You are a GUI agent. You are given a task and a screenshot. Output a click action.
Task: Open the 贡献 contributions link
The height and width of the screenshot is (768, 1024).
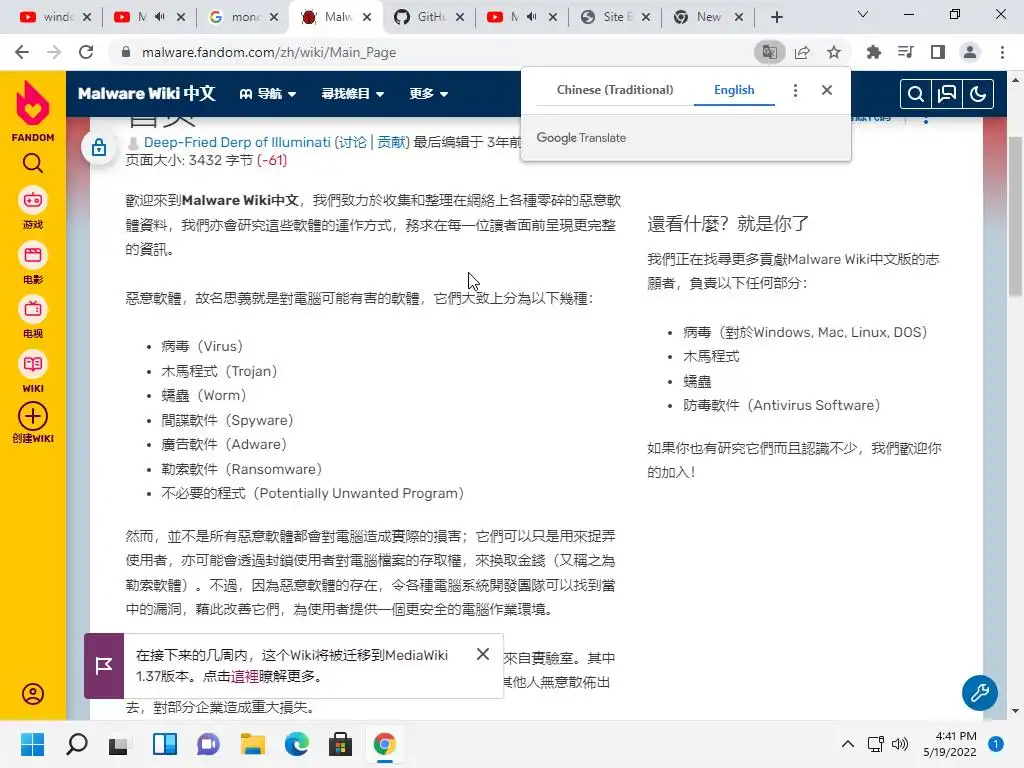(x=391, y=142)
